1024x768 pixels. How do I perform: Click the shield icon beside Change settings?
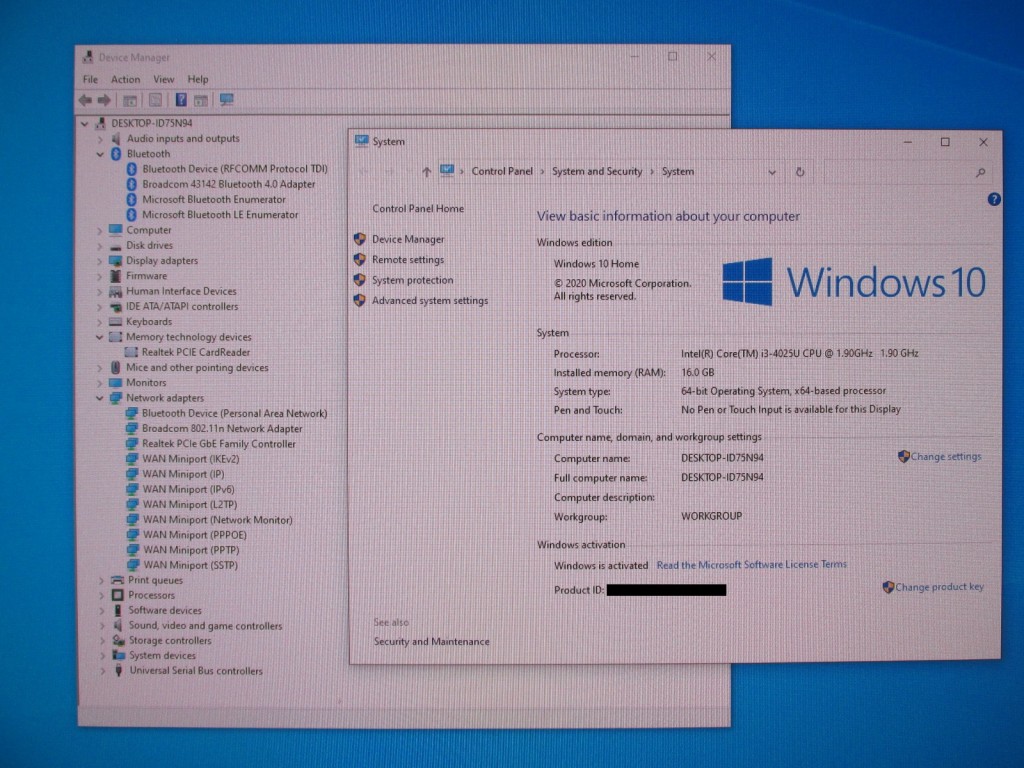tap(904, 456)
